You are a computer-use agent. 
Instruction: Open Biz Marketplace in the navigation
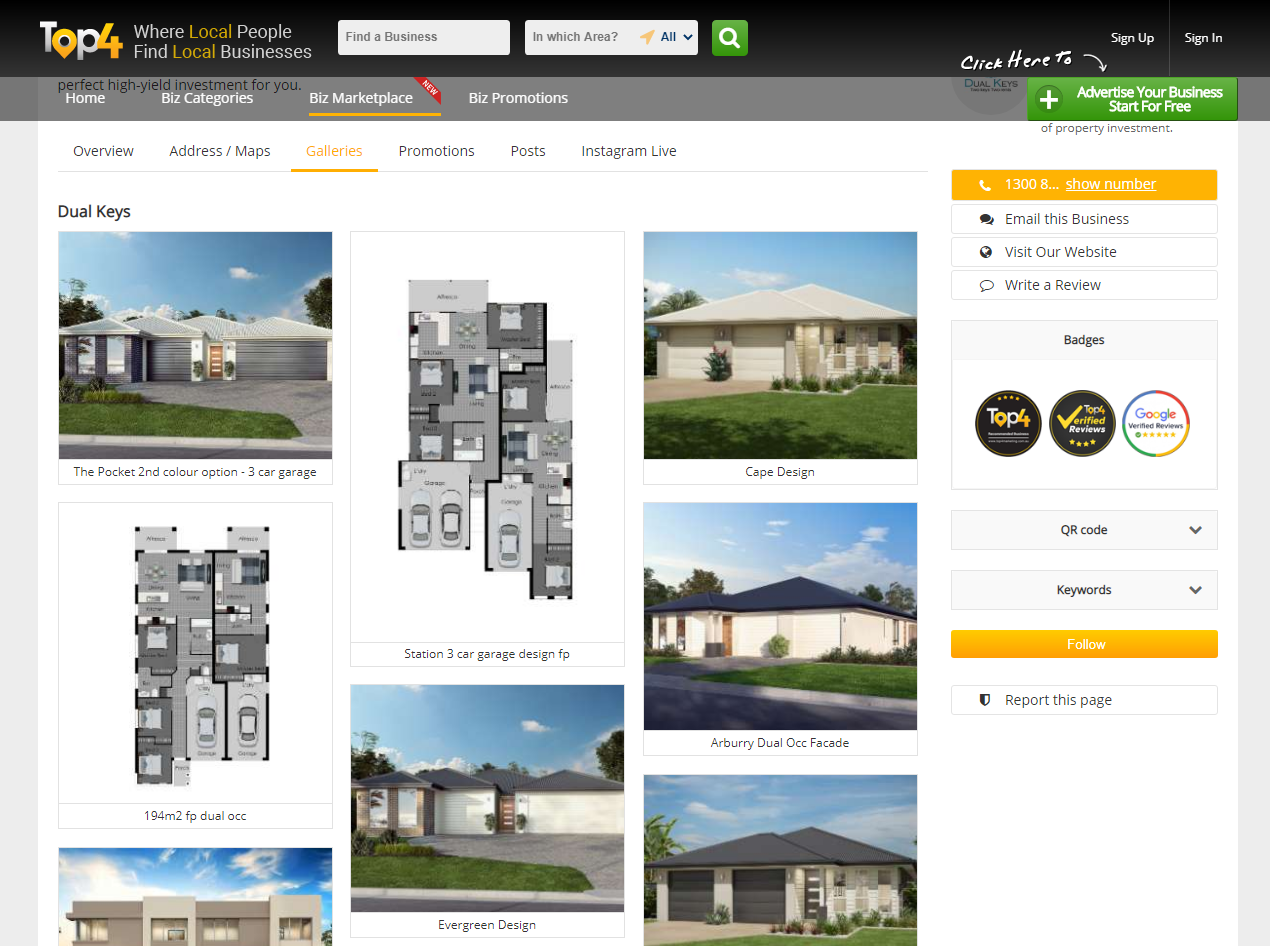361,98
